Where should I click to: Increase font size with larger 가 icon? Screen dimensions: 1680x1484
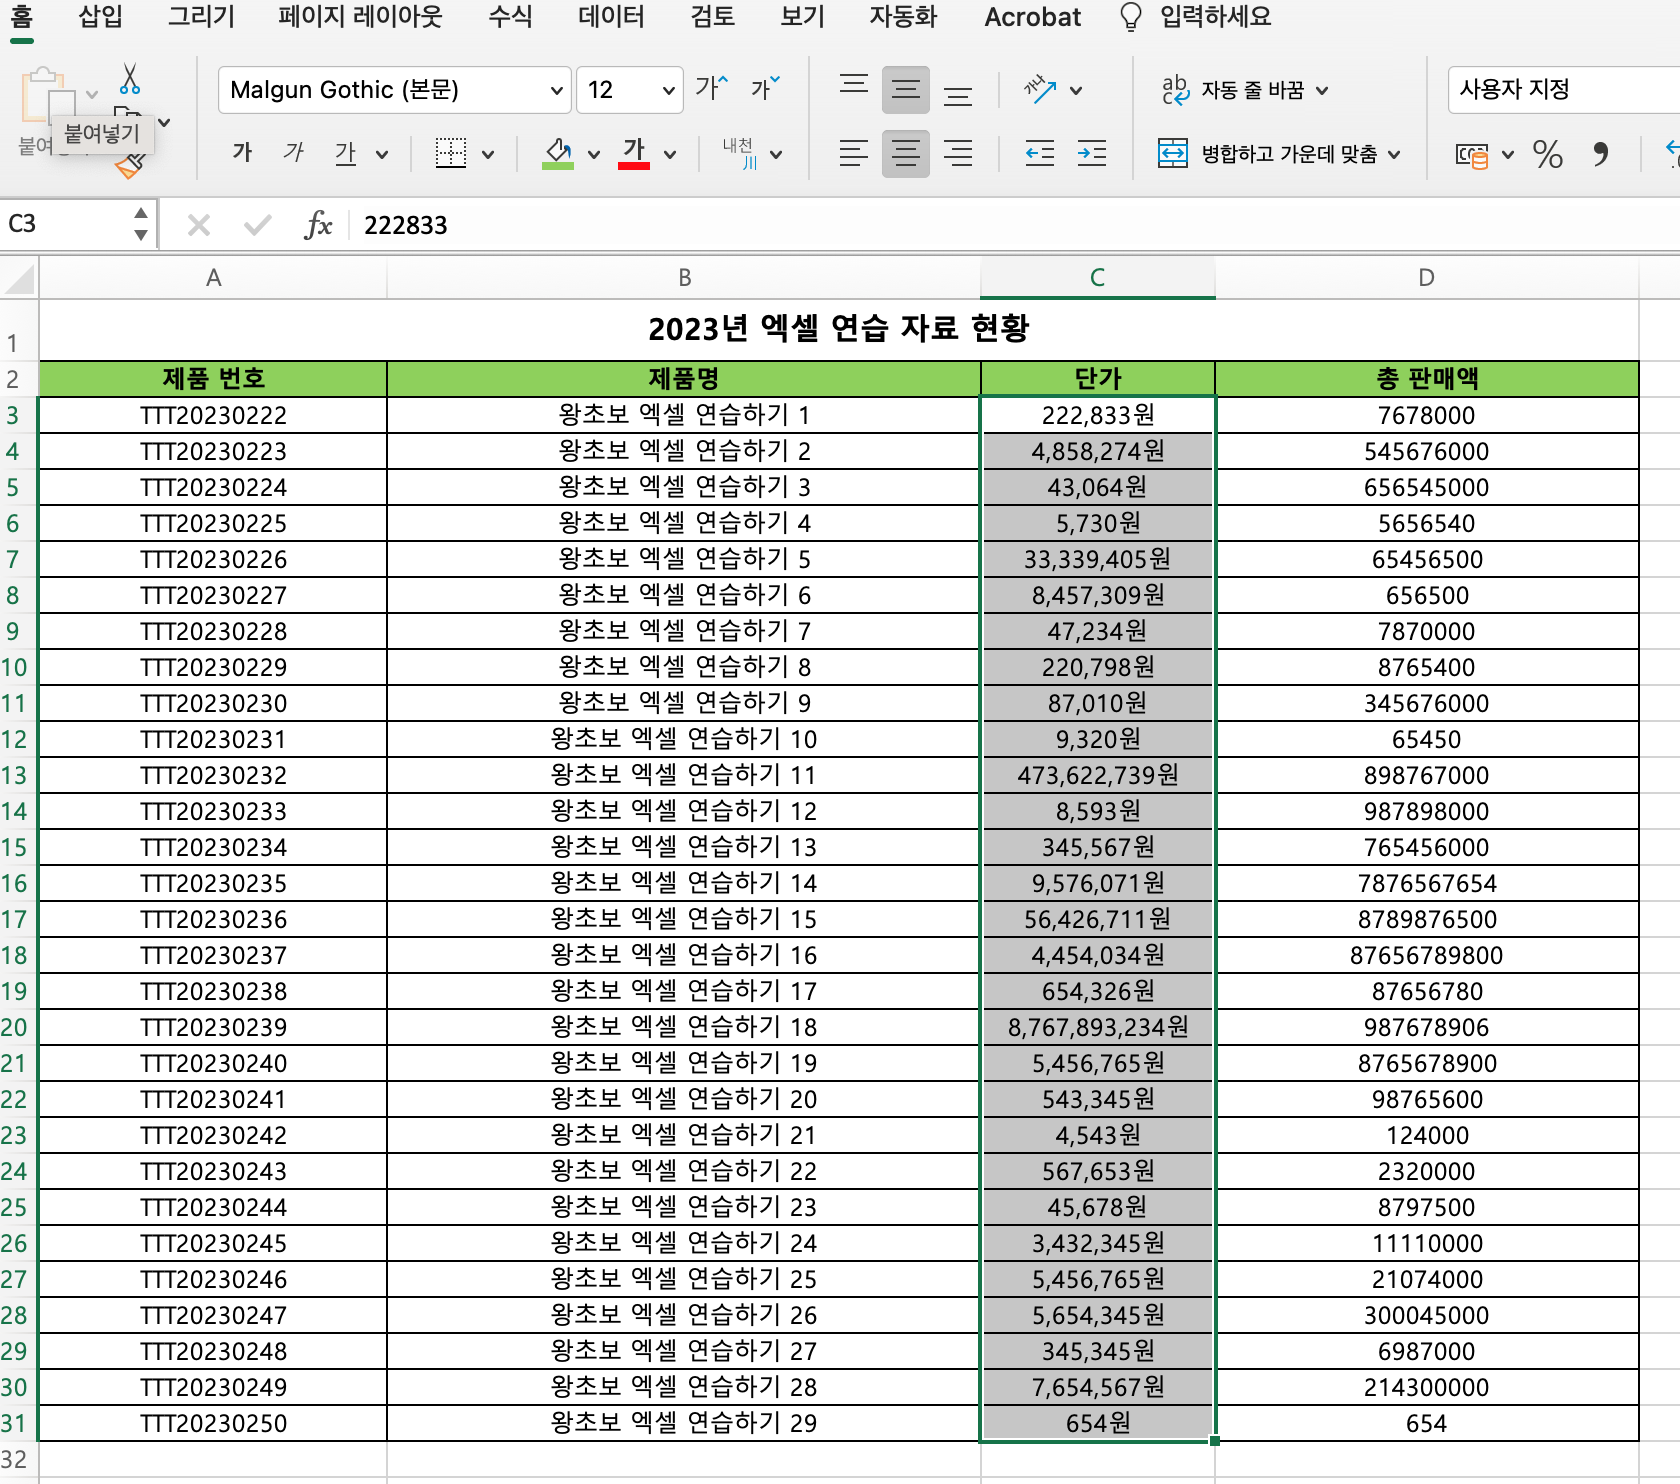tap(712, 89)
